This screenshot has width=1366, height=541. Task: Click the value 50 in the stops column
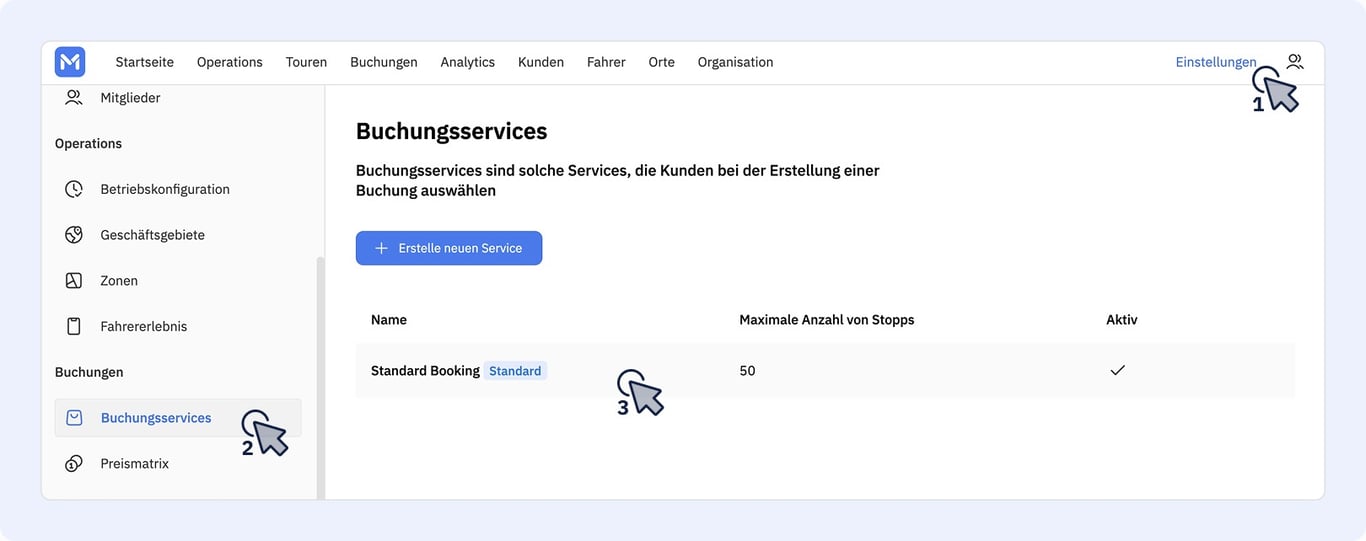(747, 371)
